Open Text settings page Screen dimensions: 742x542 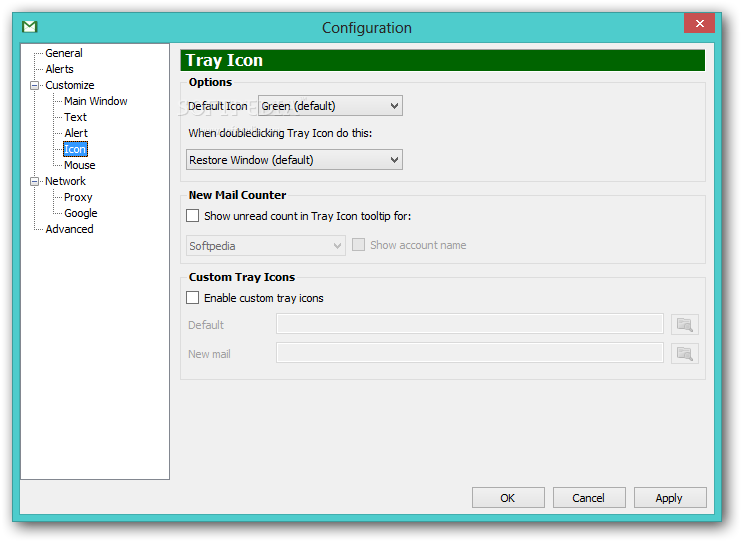[75, 117]
